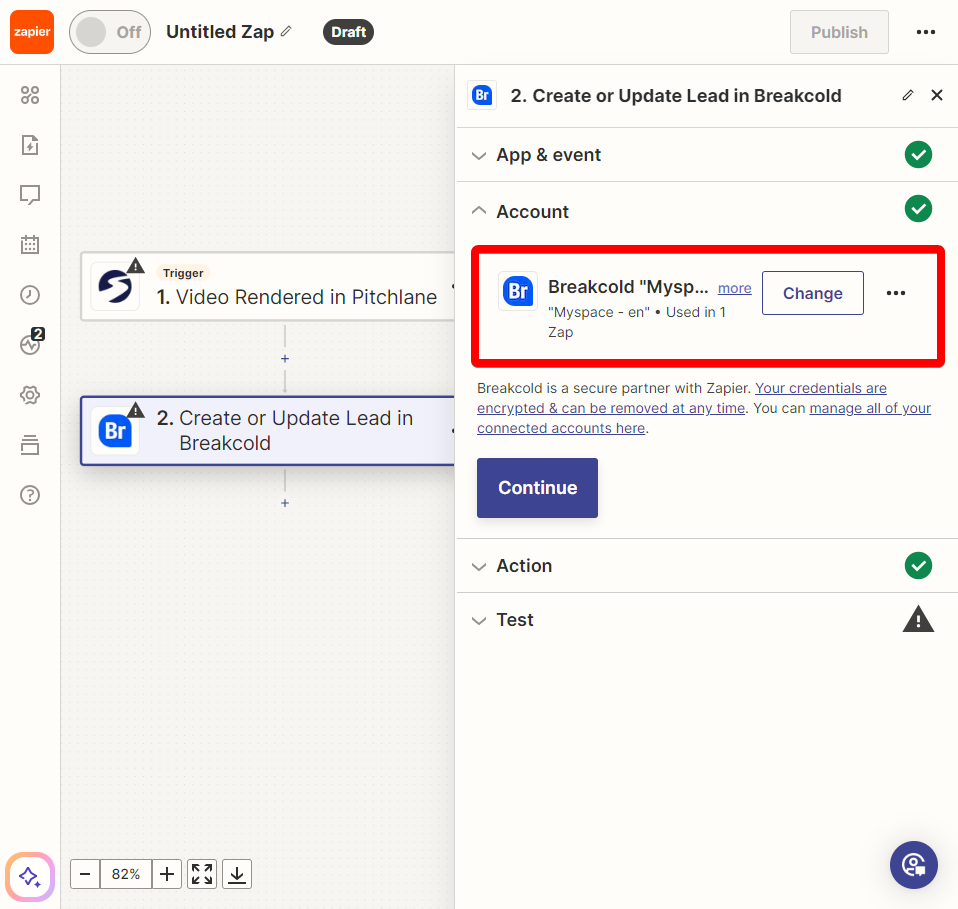Click the Change account button
958x909 pixels.
point(813,293)
